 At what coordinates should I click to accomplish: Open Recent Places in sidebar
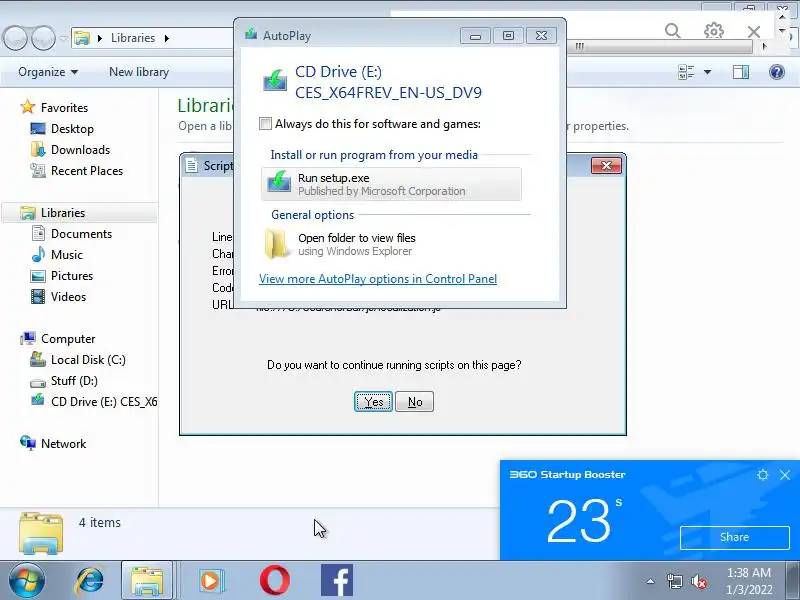pyautogui.click(x=87, y=170)
